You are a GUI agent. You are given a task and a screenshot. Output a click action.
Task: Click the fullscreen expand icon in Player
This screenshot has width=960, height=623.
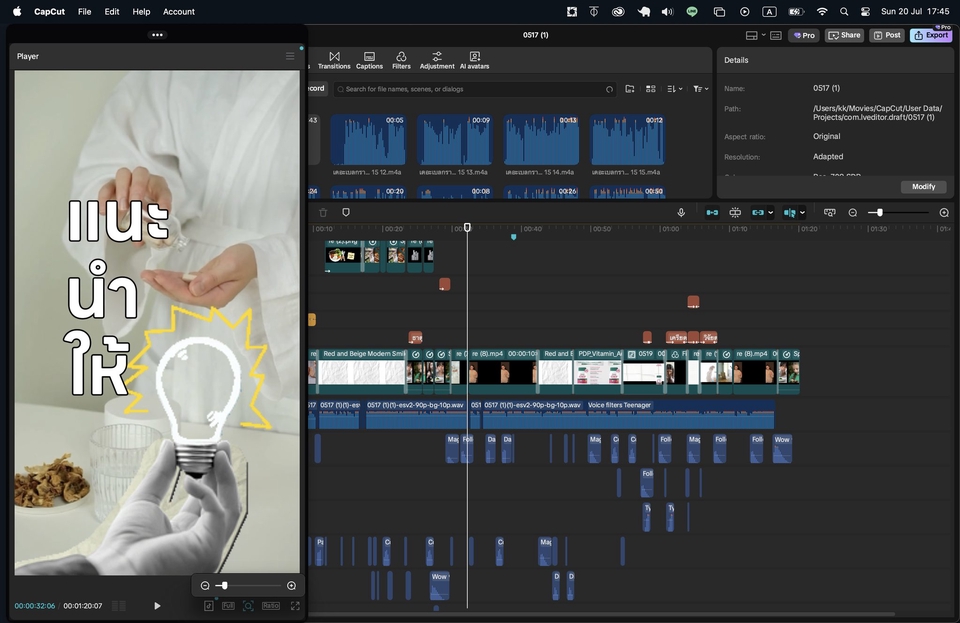pyautogui.click(x=295, y=605)
